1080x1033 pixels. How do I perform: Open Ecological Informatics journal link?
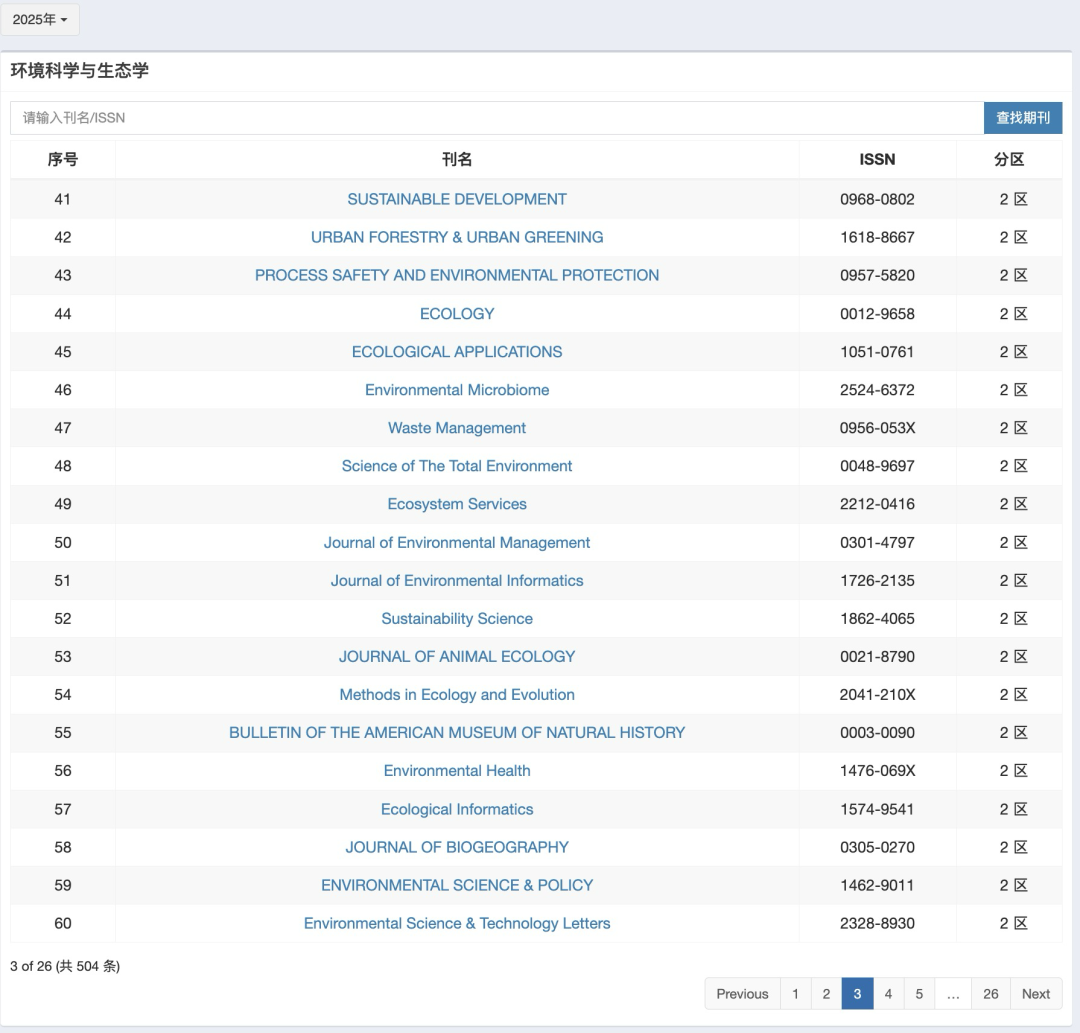(x=457, y=809)
